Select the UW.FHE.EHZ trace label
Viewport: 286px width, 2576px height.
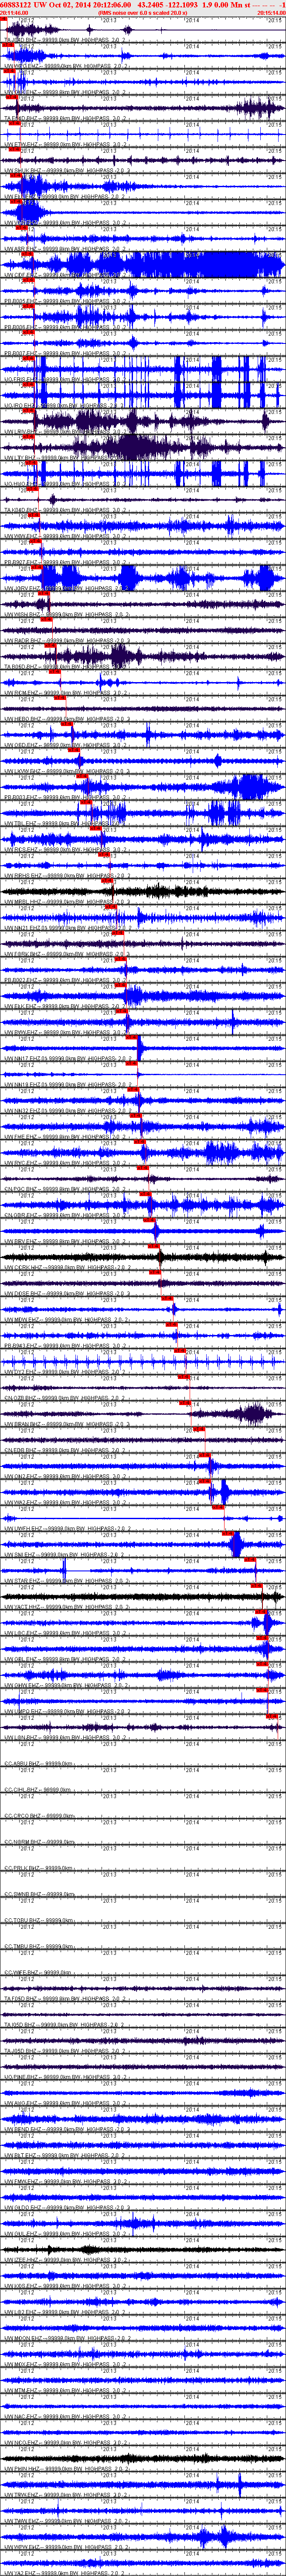coord(65,1133)
